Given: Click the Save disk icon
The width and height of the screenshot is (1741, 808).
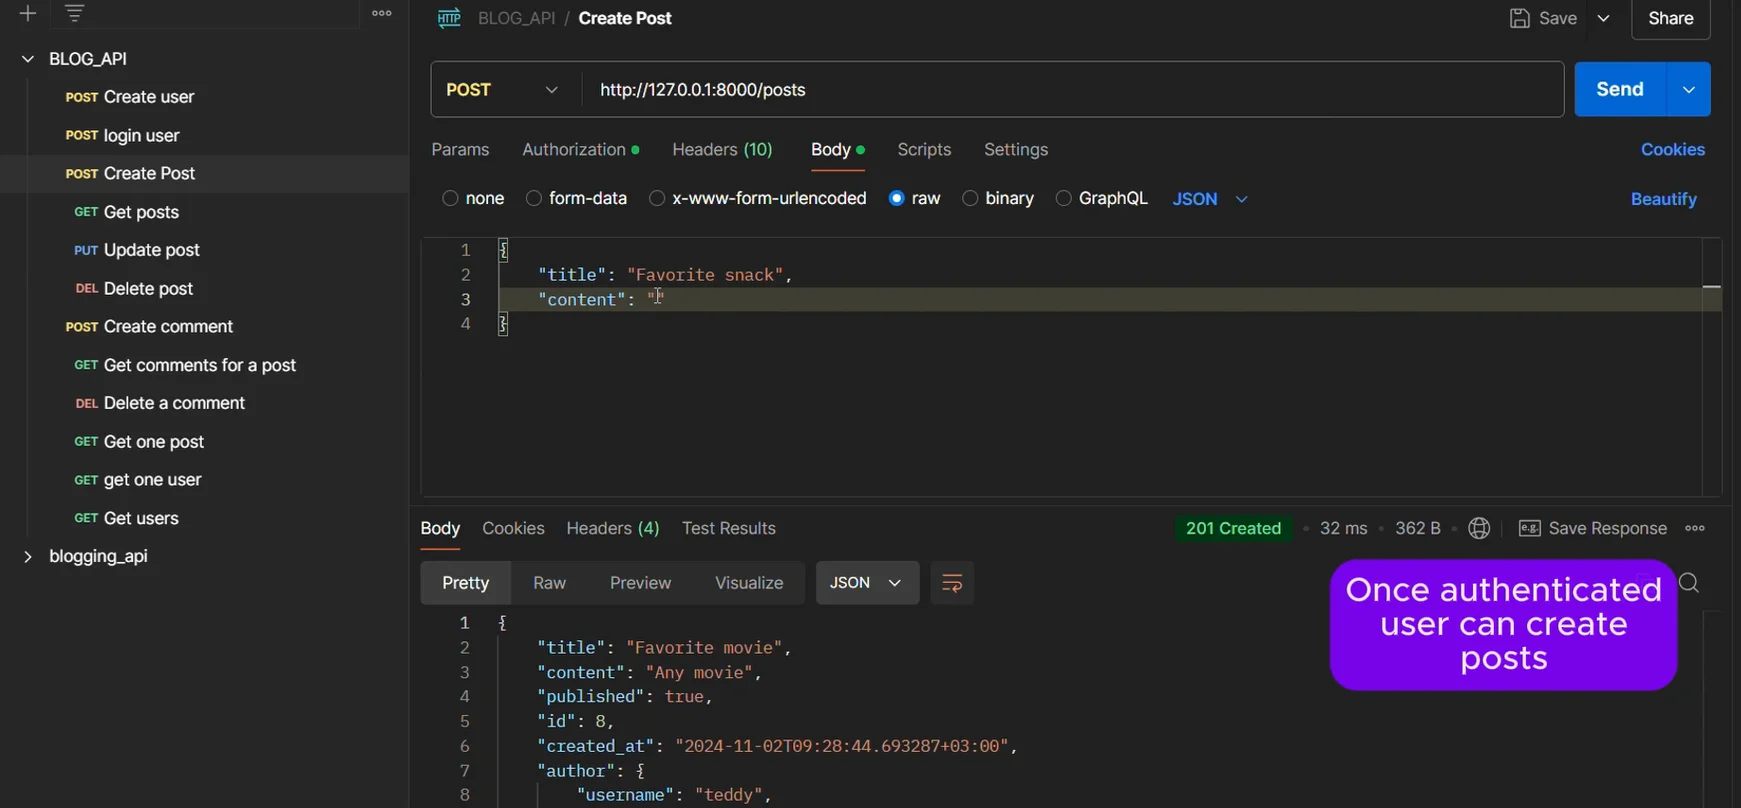Looking at the screenshot, I should (x=1519, y=18).
